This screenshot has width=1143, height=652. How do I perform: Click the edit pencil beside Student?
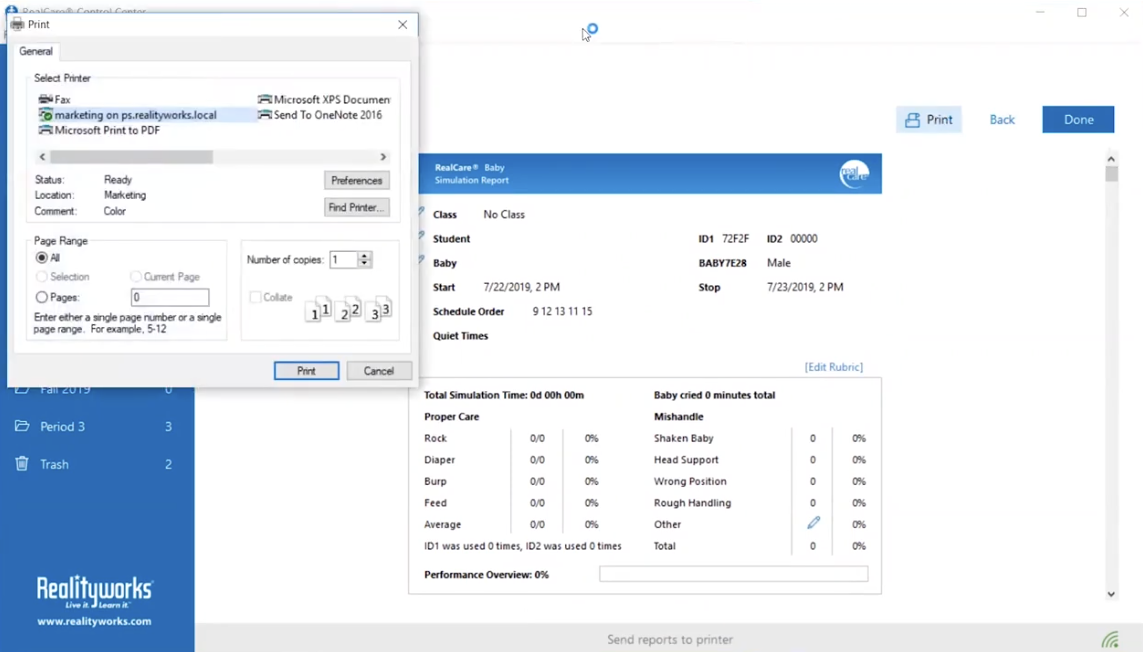[x=421, y=236]
